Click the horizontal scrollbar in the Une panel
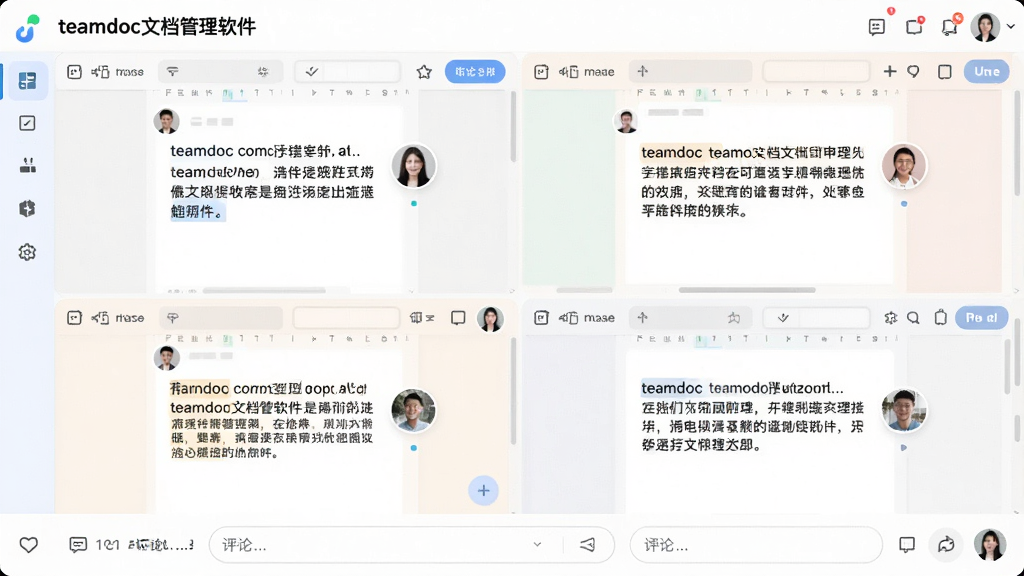Viewport: 1024px width, 576px height. click(x=747, y=290)
